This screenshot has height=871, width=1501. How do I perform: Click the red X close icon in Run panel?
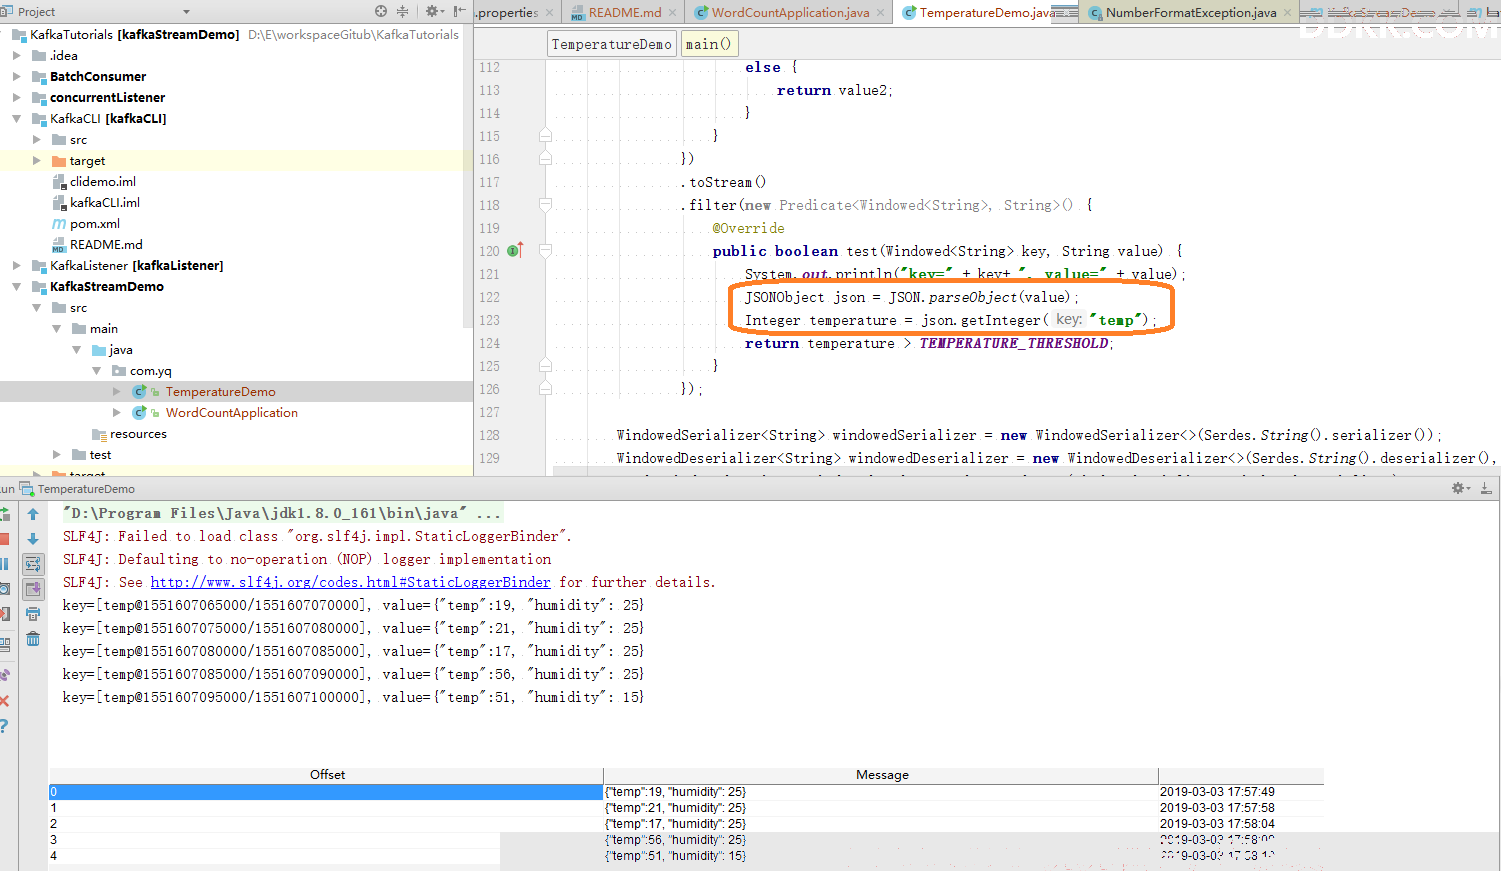click(4, 701)
